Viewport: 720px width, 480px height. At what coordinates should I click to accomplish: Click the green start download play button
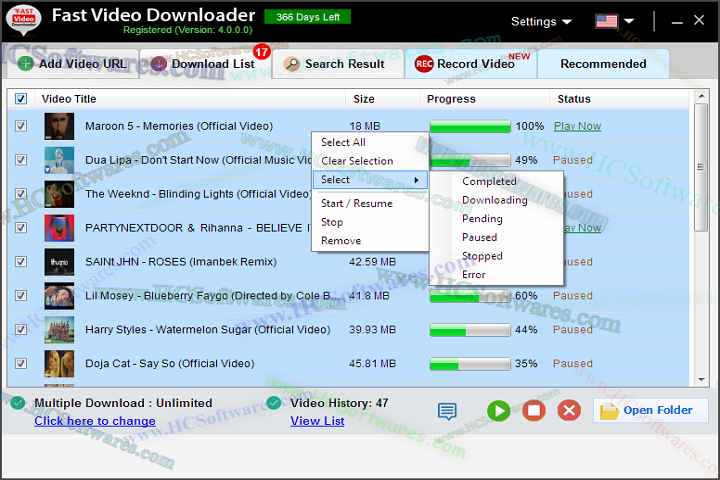(x=499, y=410)
